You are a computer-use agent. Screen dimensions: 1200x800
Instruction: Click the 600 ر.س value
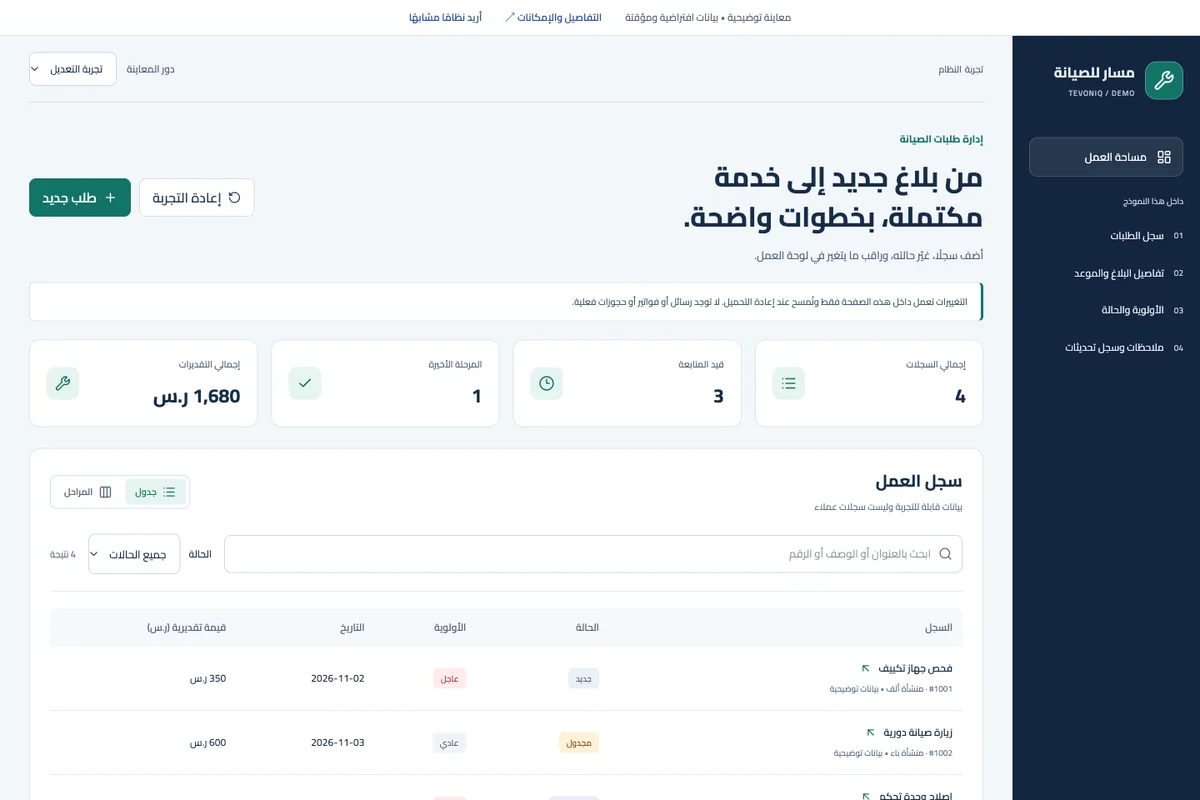click(x=208, y=743)
